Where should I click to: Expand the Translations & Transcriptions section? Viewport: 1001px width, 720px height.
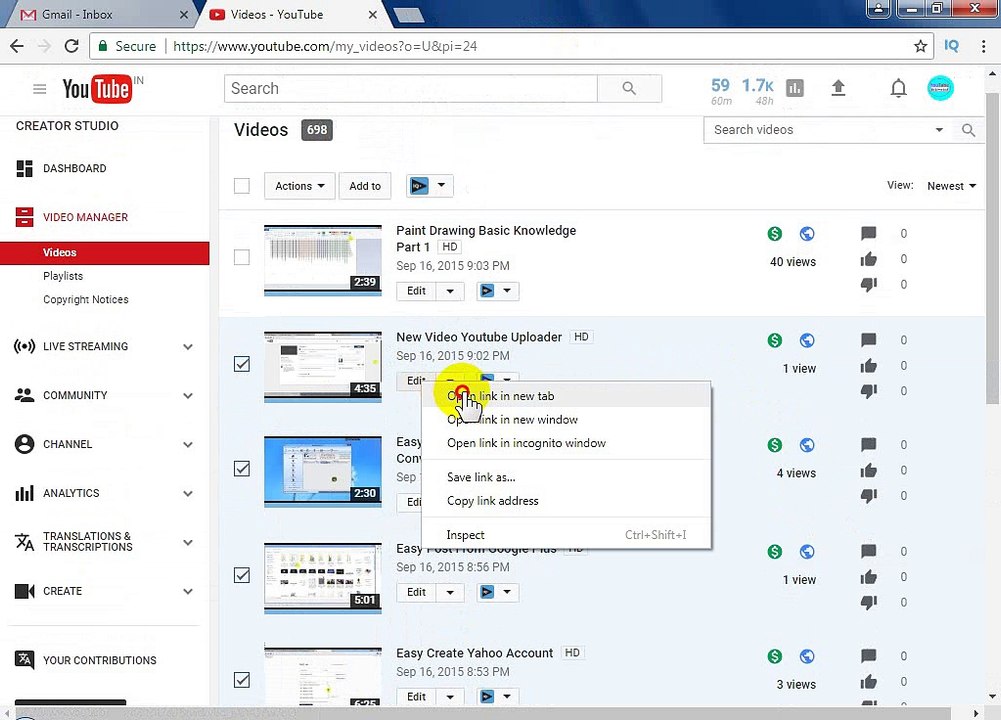pos(188,542)
